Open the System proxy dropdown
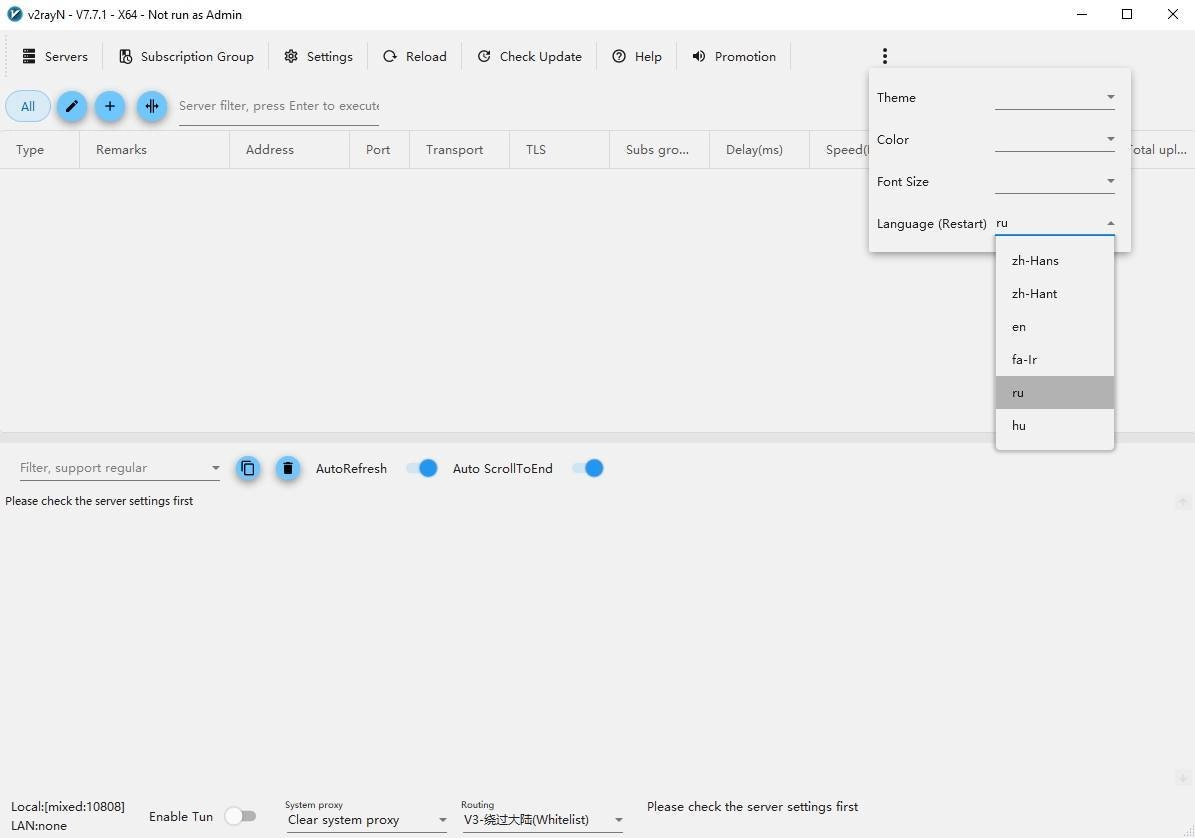Image resolution: width=1195 pixels, height=838 pixels. (x=367, y=820)
